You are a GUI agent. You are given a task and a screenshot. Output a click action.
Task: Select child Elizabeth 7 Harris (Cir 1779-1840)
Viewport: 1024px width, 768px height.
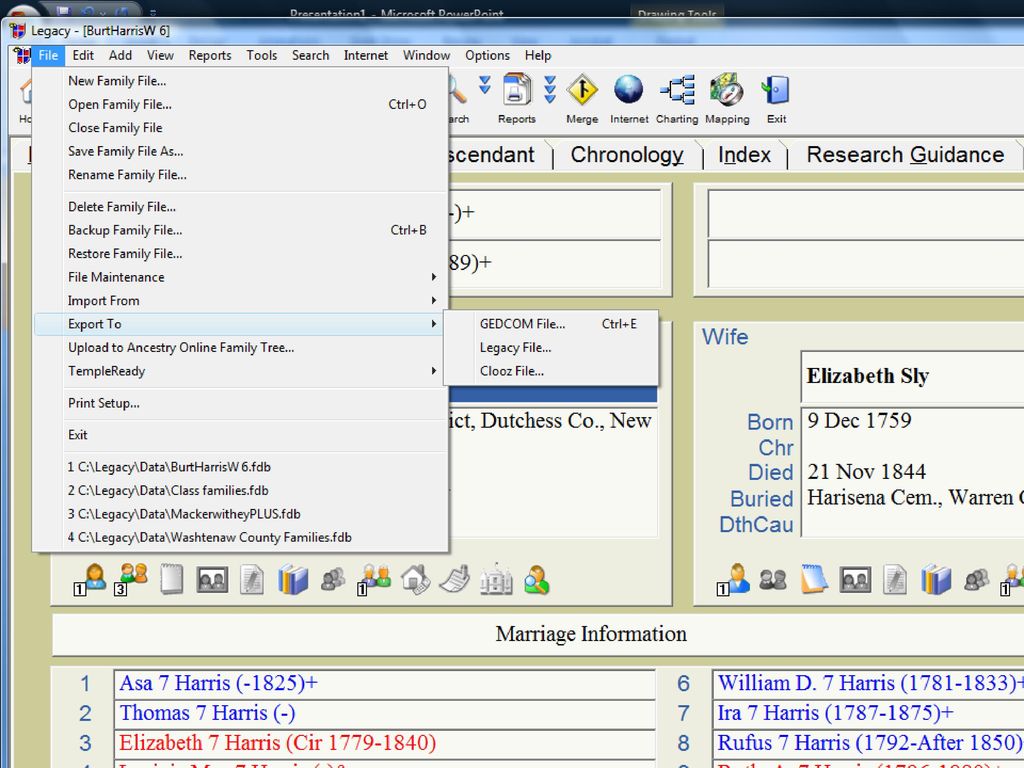(x=385, y=743)
